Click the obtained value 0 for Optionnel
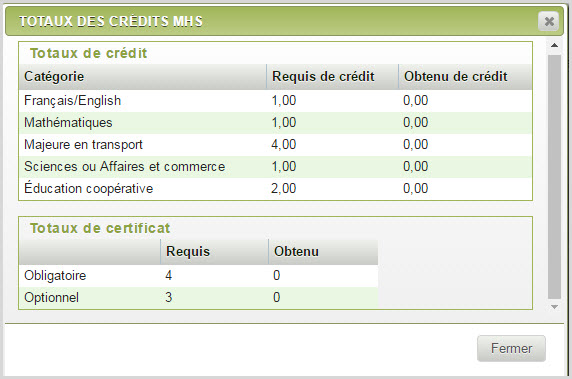The image size is (572, 379). 277,298
